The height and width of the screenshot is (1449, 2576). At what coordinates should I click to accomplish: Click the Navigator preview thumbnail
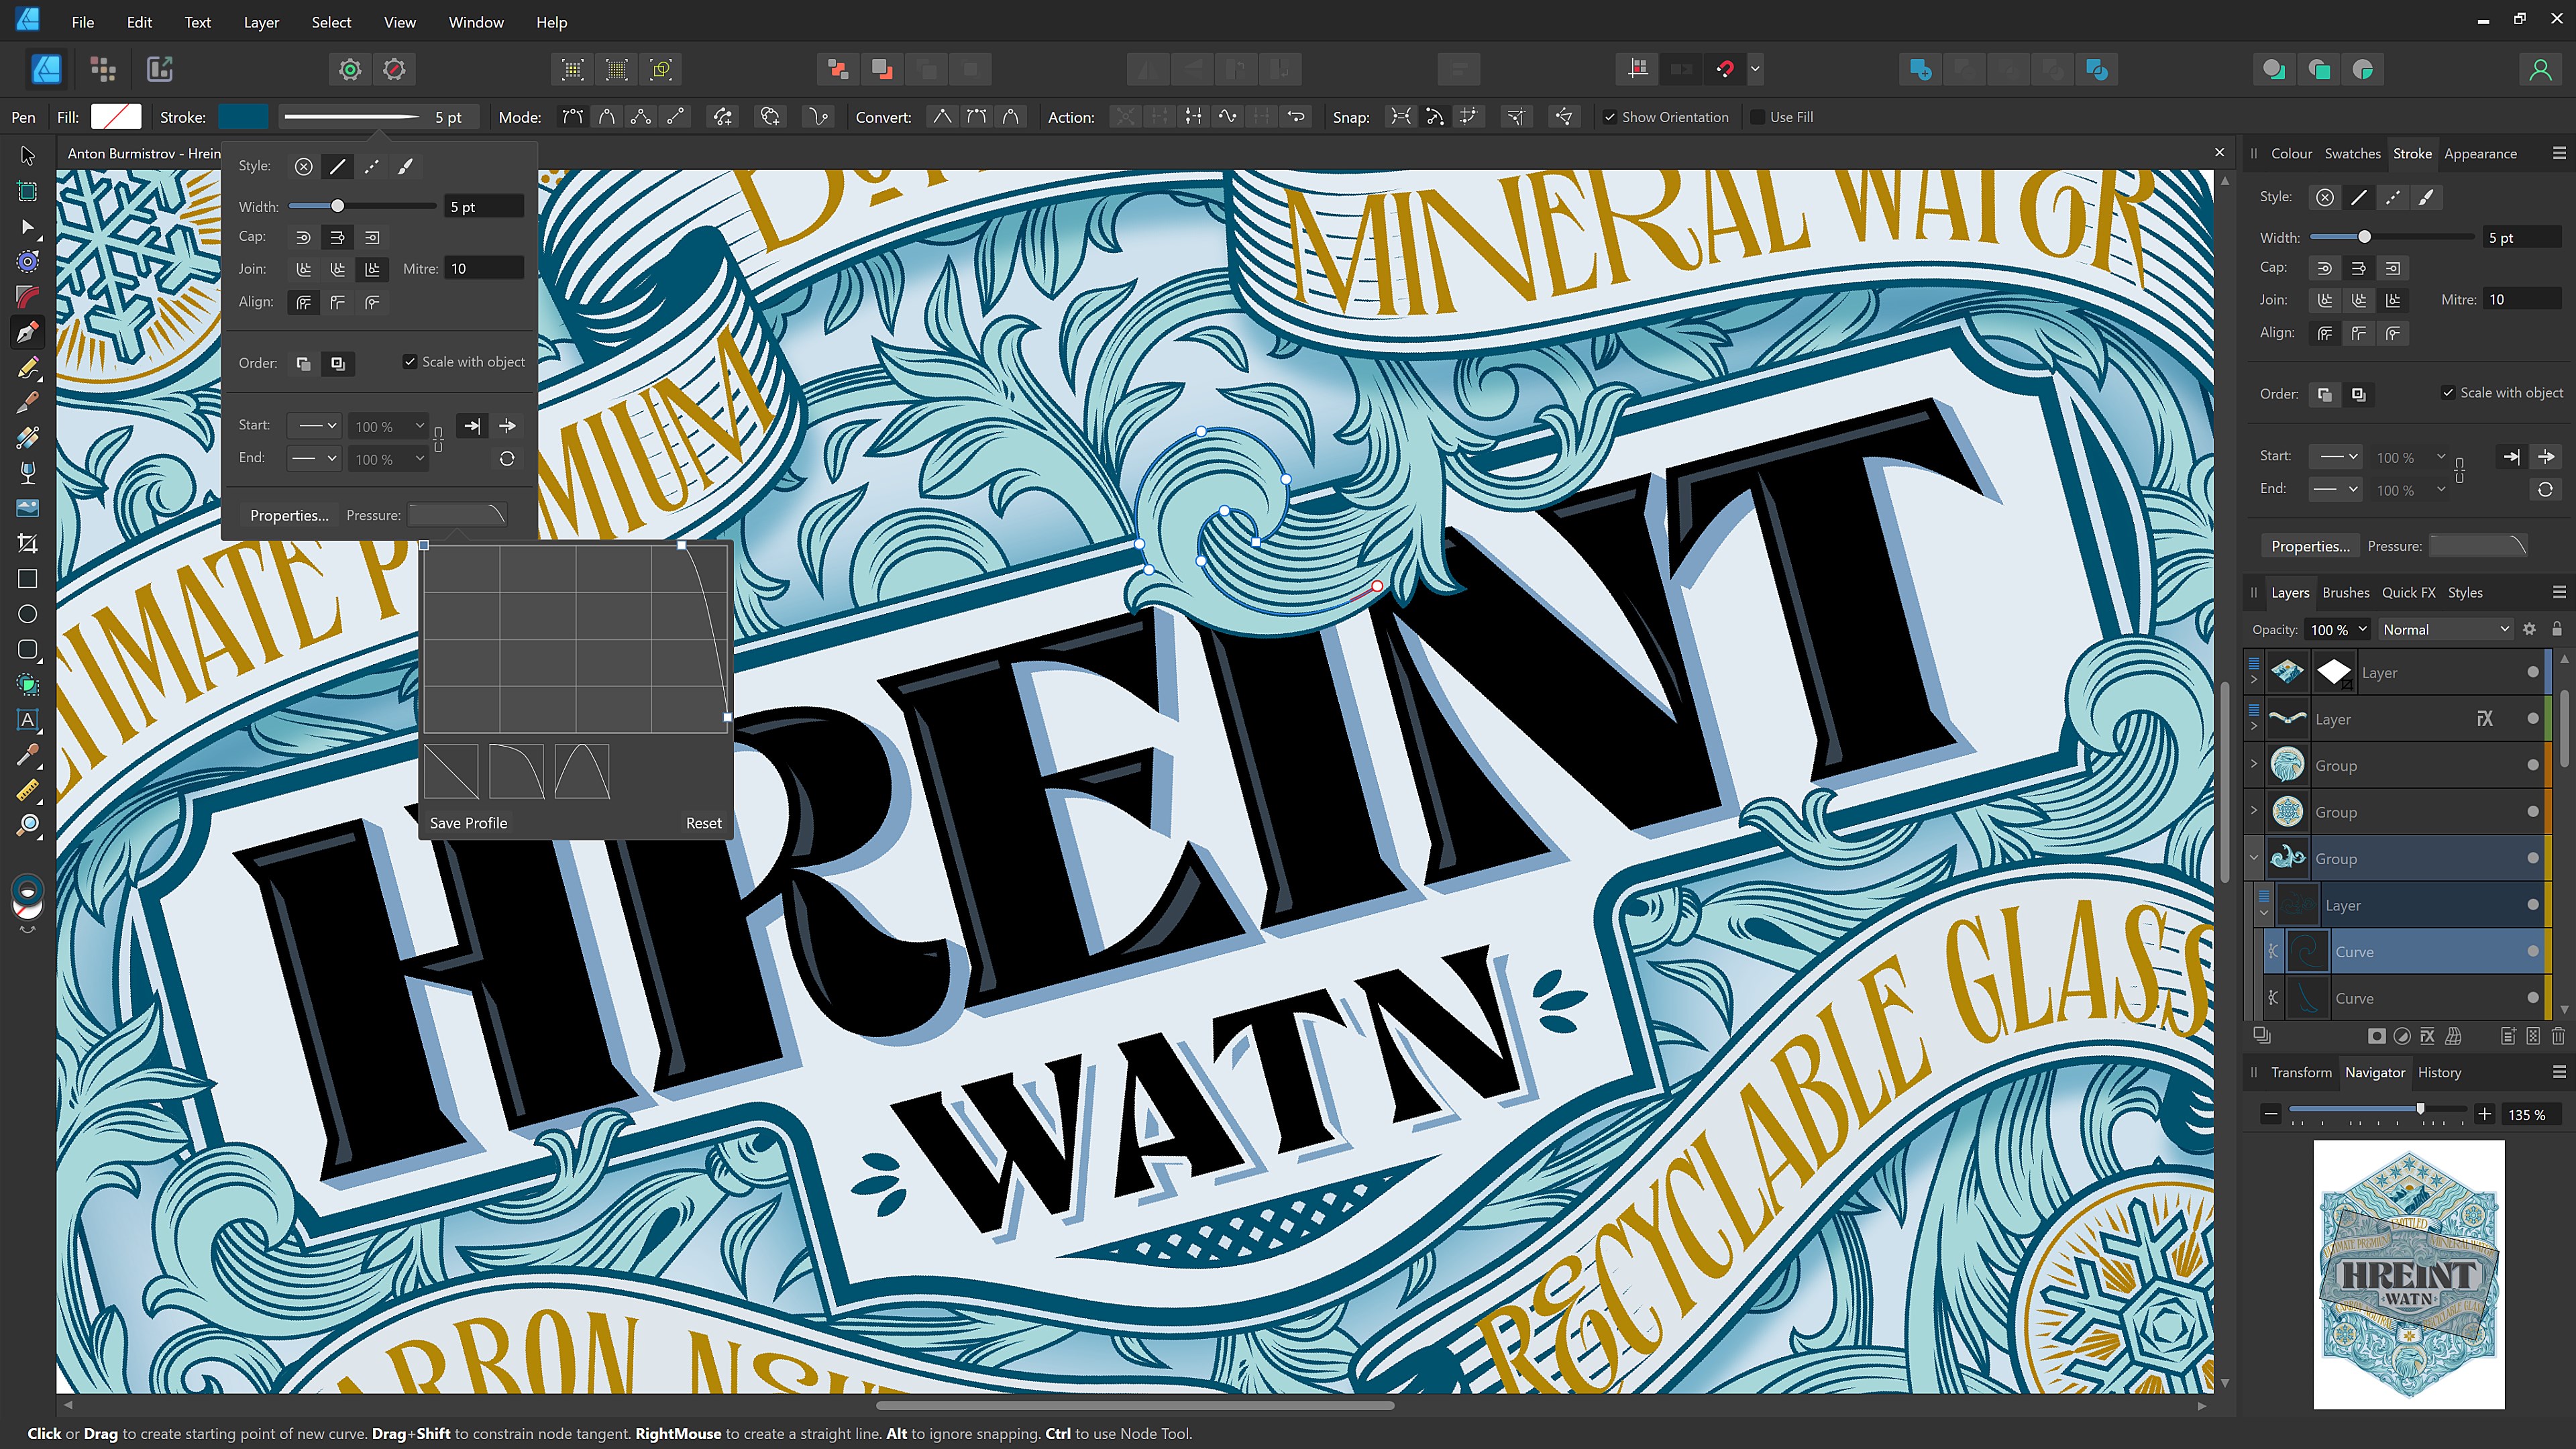coord(2408,1274)
